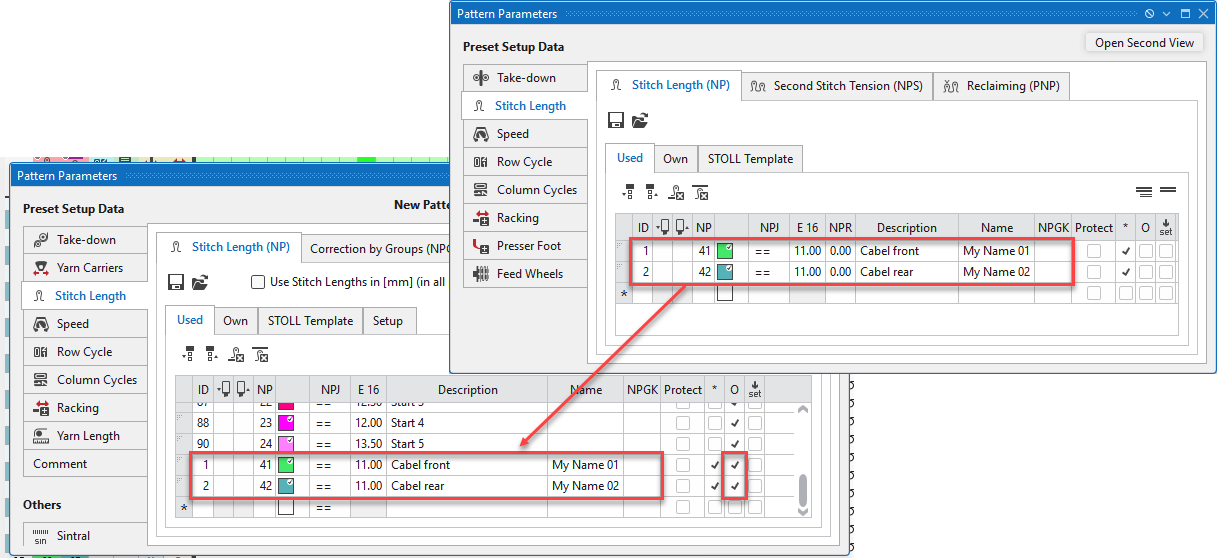Click the floppy-disk save icon in the upper-right window
1217x558 pixels.
coord(616,120)
